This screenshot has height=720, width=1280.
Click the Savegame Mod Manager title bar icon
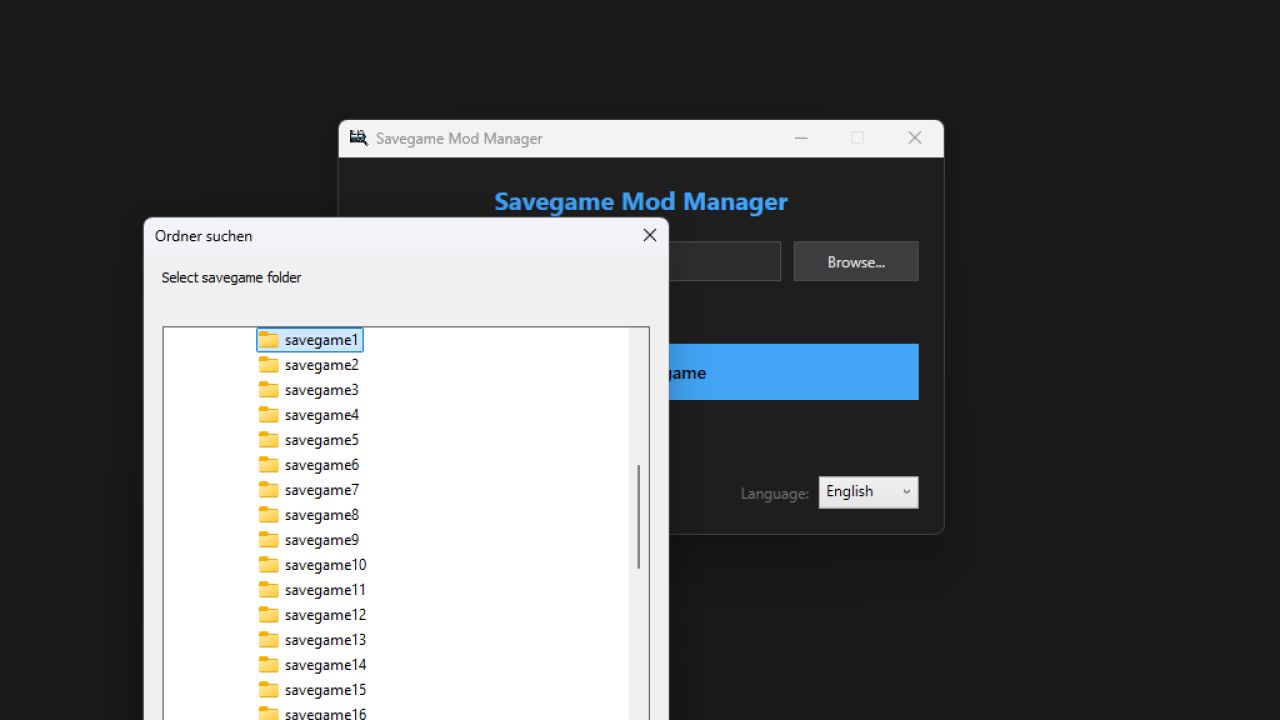click(x=358, y=138)
